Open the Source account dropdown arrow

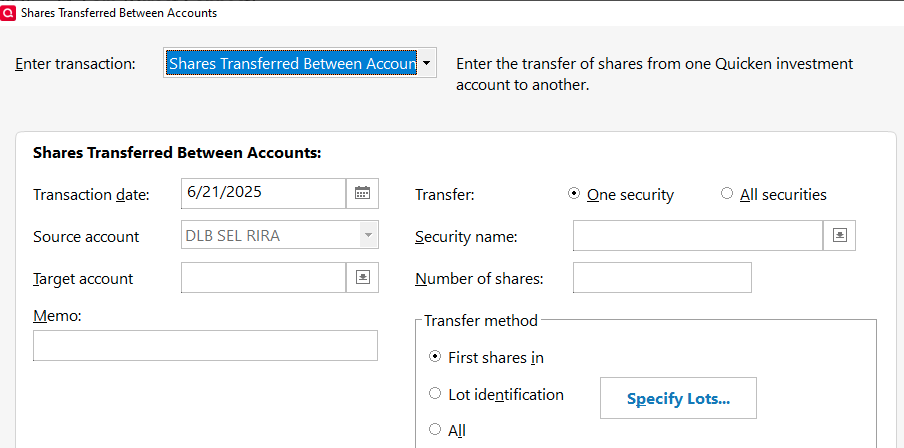click(369, 236)
